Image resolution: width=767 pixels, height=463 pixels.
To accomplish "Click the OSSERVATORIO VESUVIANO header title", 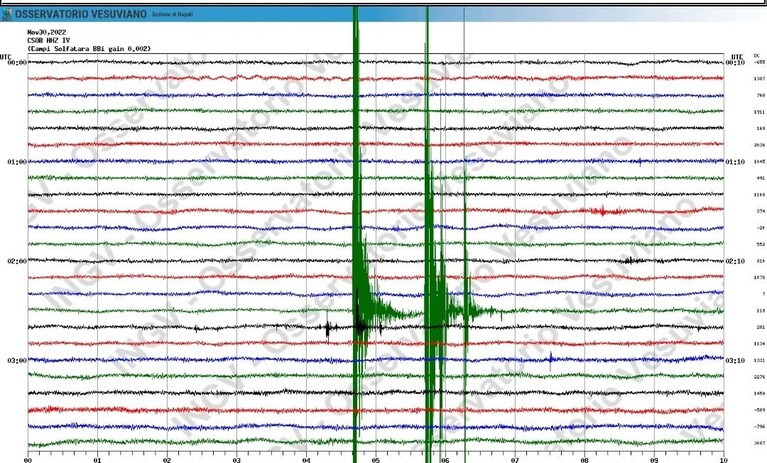I will pyautogui.click(x=81, y=14).
